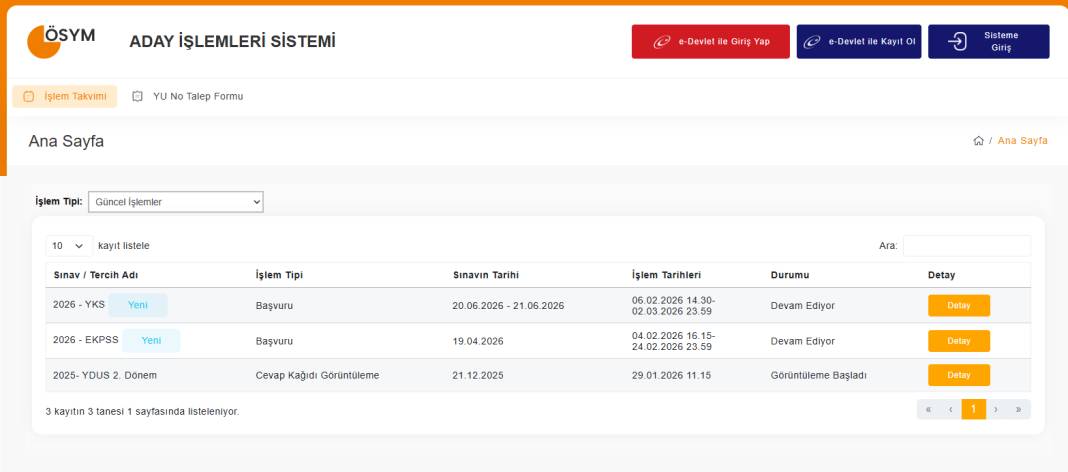Image resolution: width=1068 pixels, height=472 pixels.
Task: Open Detay for 2025 - YDUS 2. Dönem
Action: 958,375
